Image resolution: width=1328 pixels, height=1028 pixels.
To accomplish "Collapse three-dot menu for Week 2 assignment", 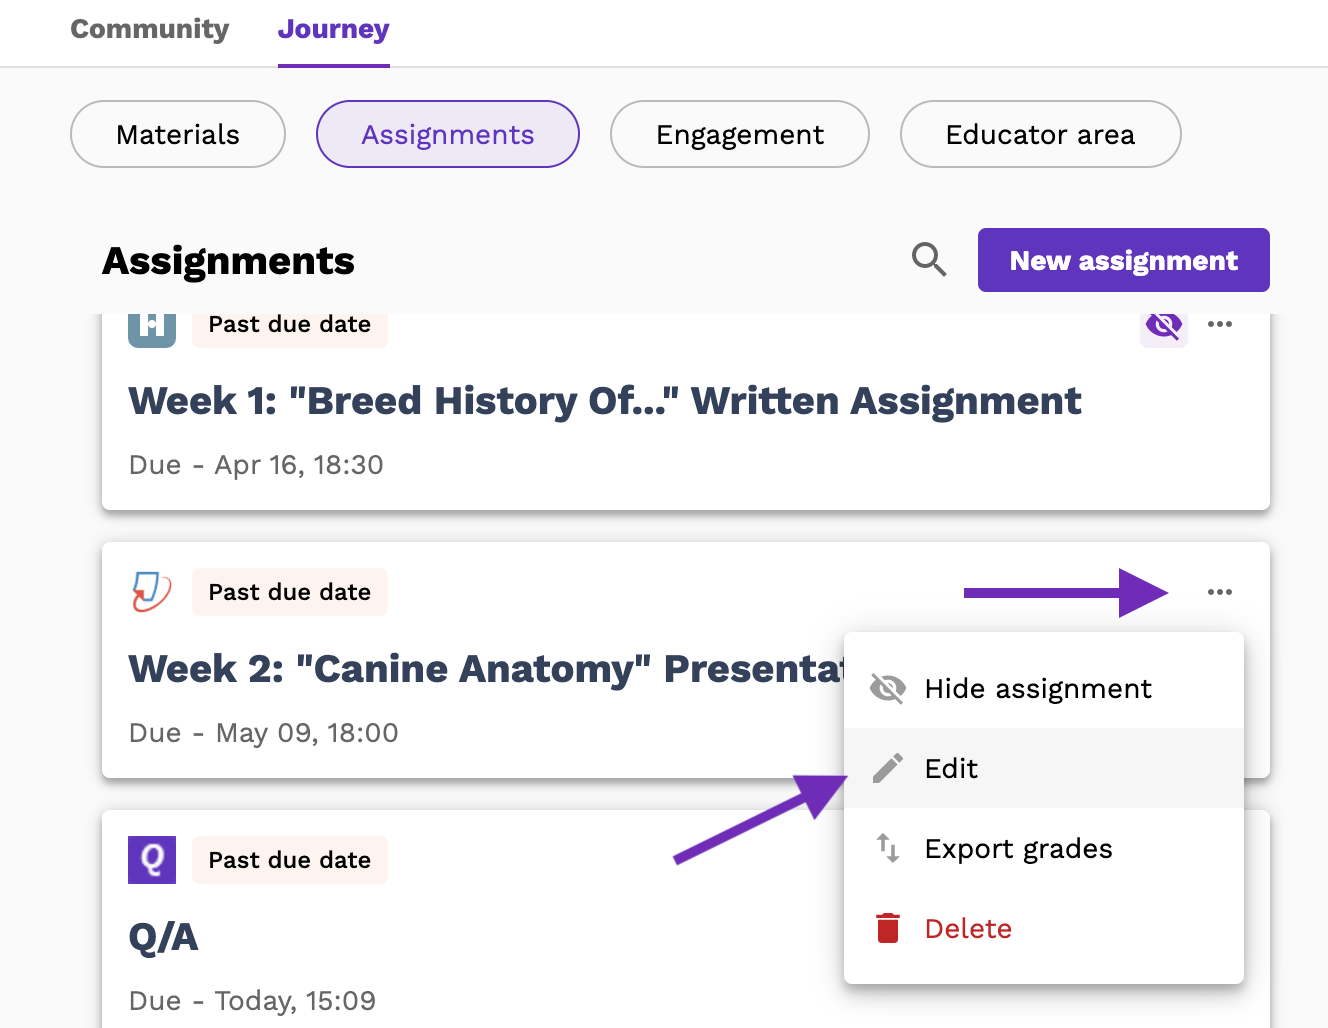I will [1220, 592].
